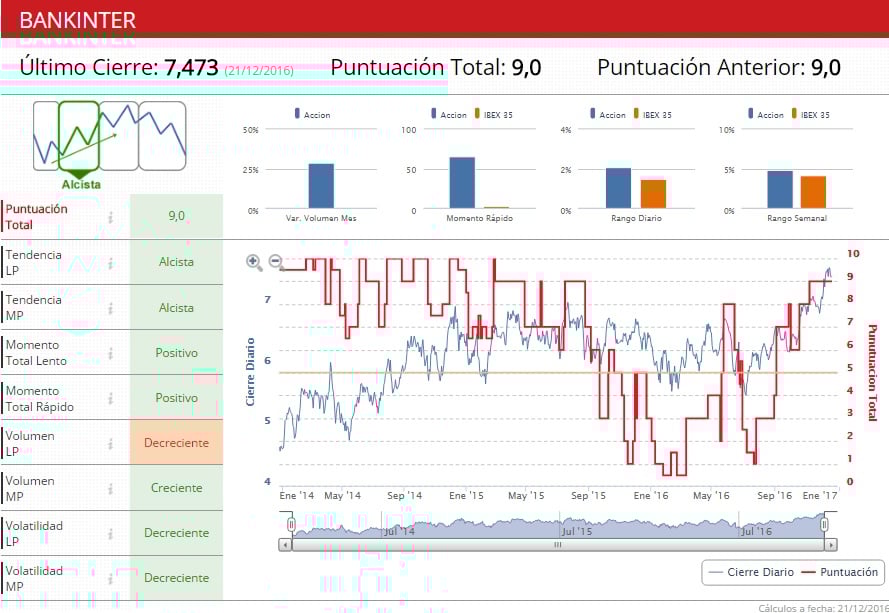Click the Rango Diario chart label
Screen dimensions: 889x613
636,218
